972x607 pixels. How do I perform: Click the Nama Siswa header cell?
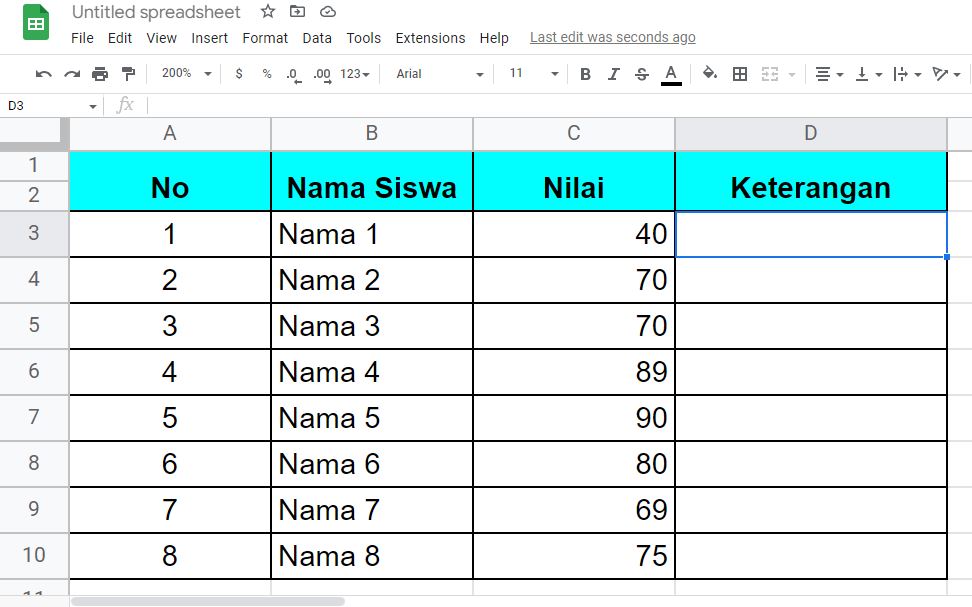pos(372,181)
